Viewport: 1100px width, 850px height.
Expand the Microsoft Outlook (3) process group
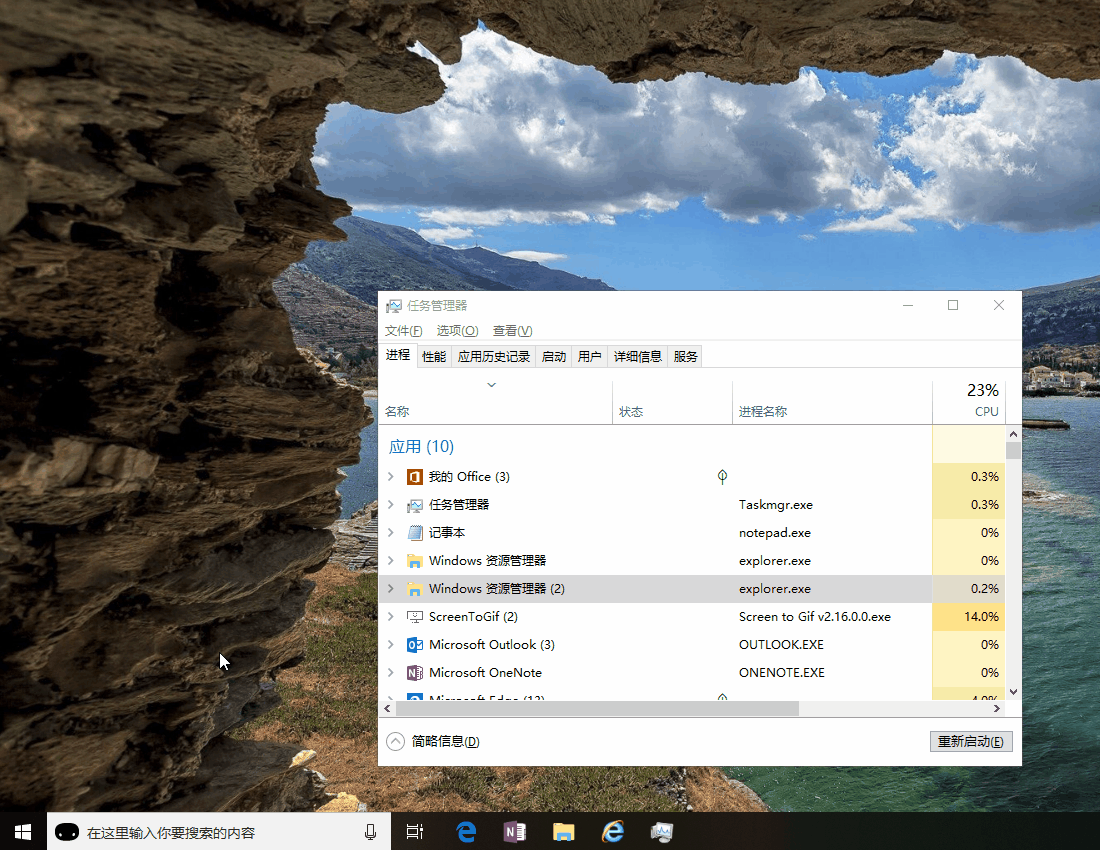click(392, 645)
